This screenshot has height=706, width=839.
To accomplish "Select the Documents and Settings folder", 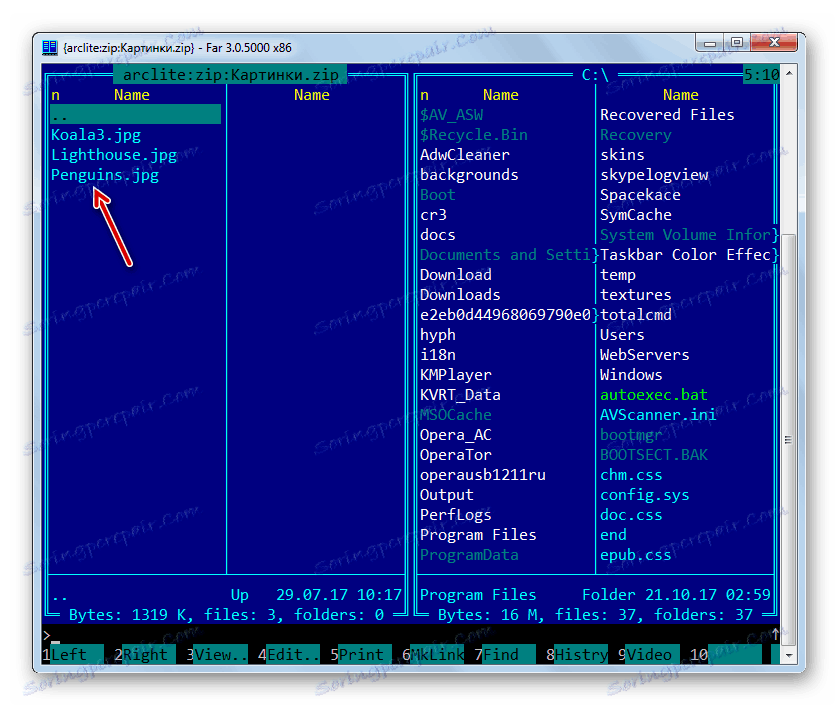I will [x=506, y=255].
